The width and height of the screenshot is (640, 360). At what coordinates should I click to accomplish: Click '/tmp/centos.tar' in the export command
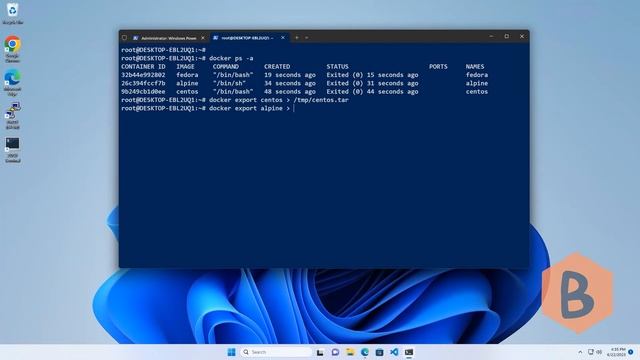pyautogui.click(x=321, y=100)
